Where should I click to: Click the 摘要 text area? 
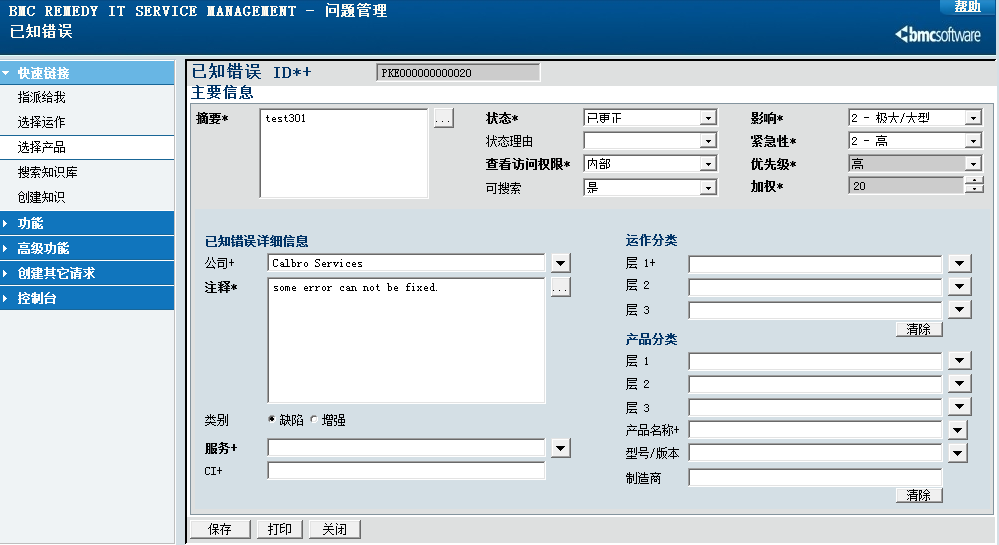pos(344,153)
